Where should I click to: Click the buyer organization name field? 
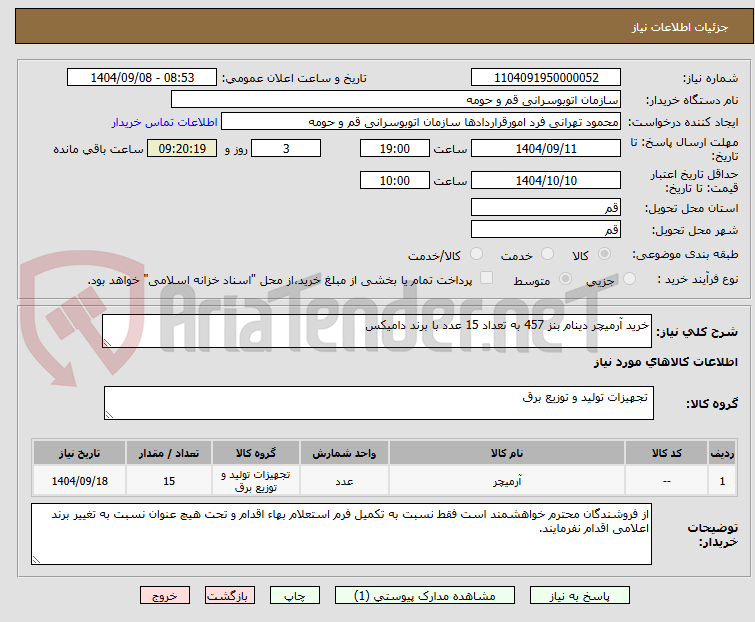pos(396,100)
